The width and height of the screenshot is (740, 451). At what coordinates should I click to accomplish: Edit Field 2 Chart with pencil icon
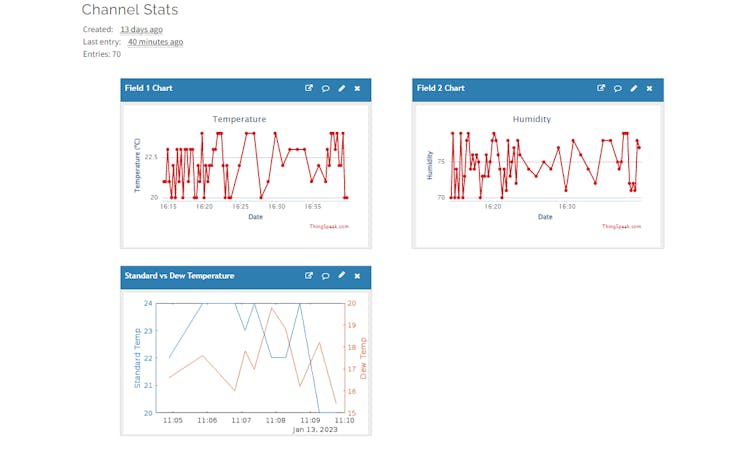(634, 88)
